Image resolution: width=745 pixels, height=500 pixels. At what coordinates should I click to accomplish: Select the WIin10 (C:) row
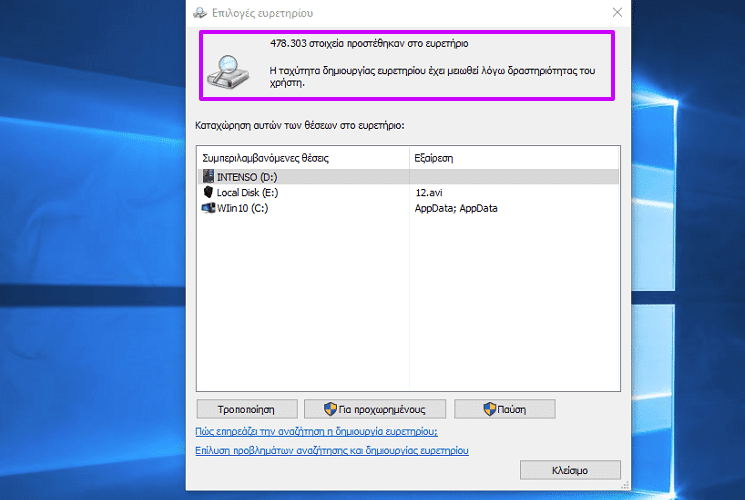408,208
